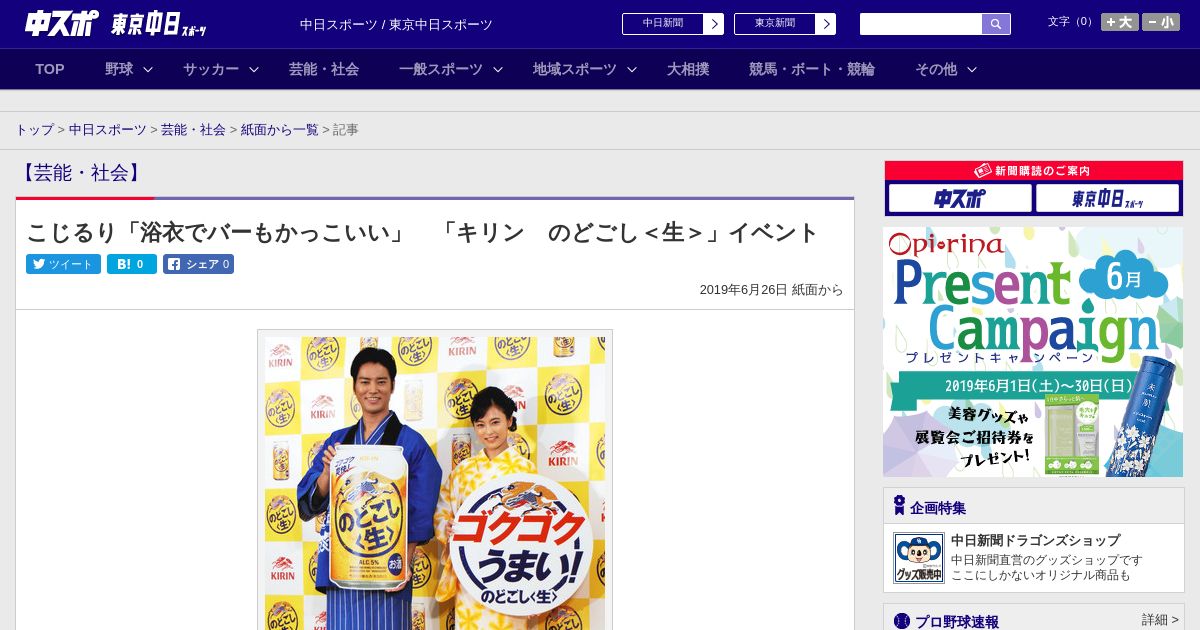The image size is (1200, 630).
Task: Click 中日スポーツ breadcrumb link
Action: tap(108, 130)
